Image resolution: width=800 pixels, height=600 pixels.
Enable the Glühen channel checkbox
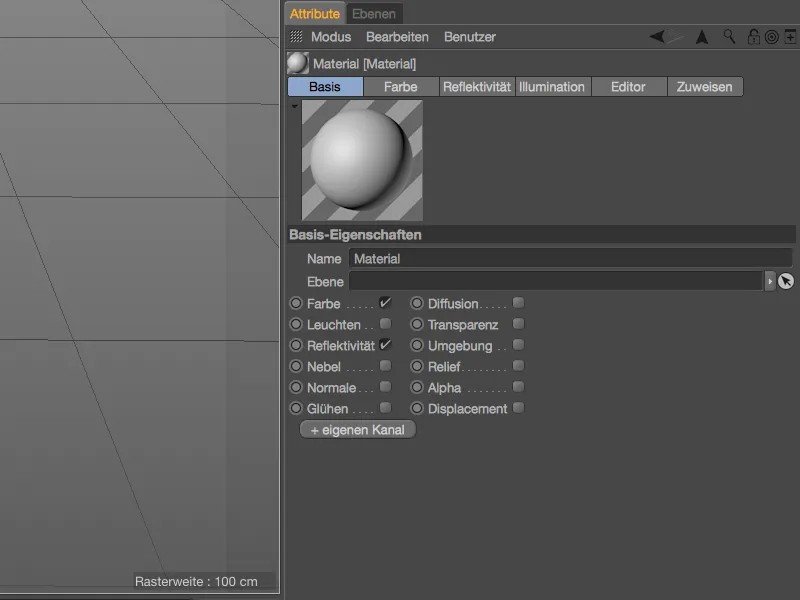pos(385,408)
